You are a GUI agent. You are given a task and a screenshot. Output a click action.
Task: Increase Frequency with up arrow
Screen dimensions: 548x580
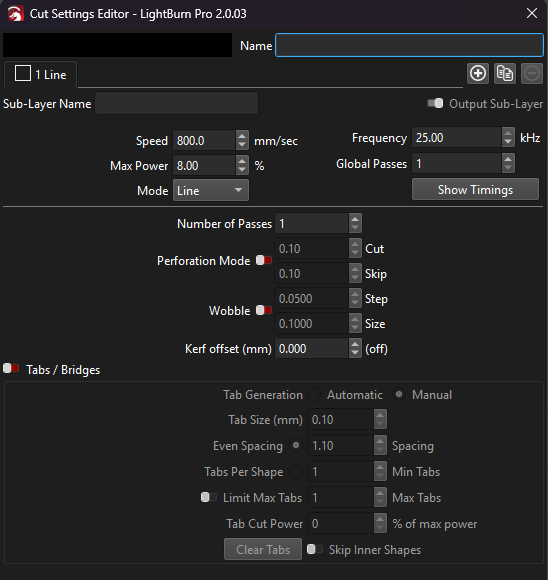click(x=508, y=133)
